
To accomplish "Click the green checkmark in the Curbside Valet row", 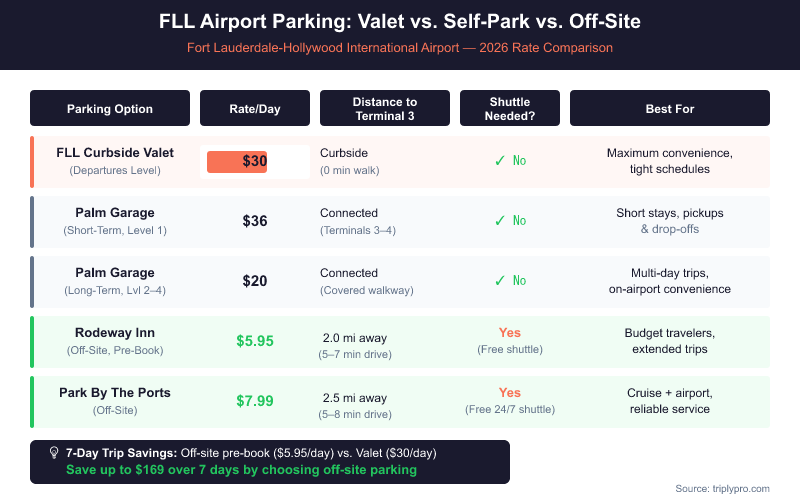I will pyautogui.click(x=499, y=161).
